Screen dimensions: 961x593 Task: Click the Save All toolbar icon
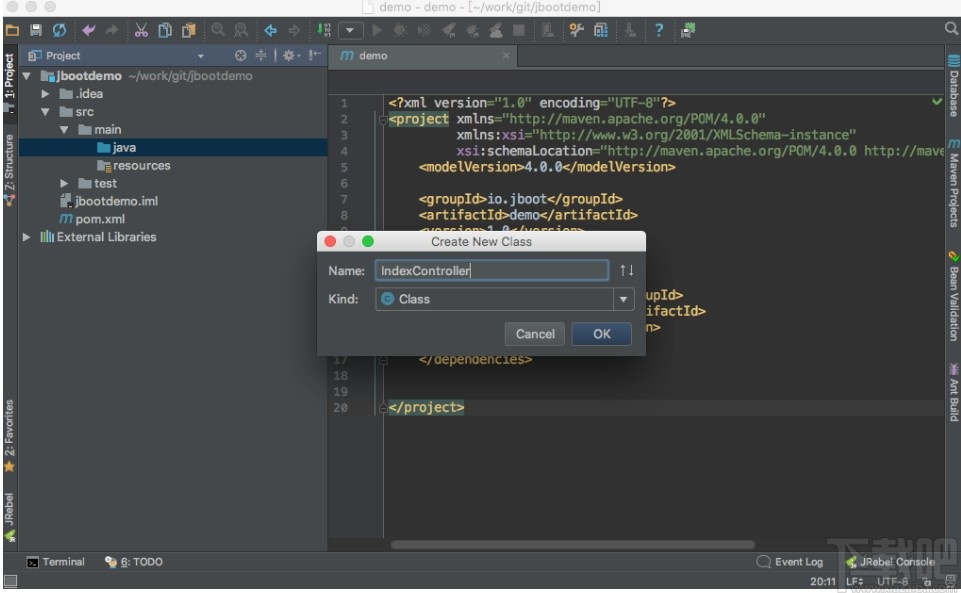36,30
